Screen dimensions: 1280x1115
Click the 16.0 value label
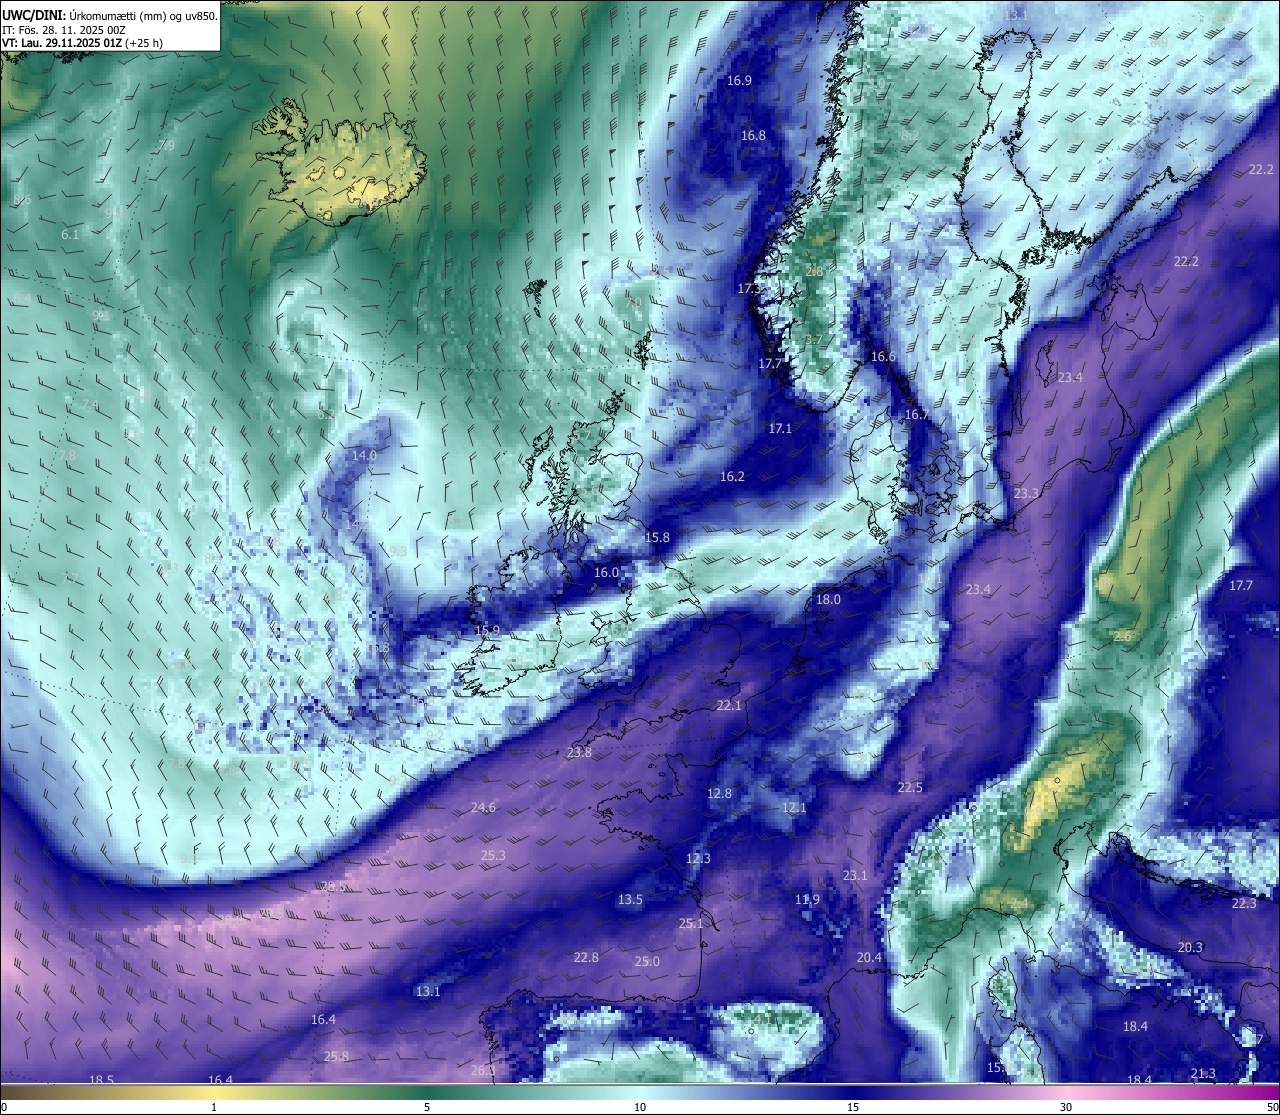[x=606, y=573]
